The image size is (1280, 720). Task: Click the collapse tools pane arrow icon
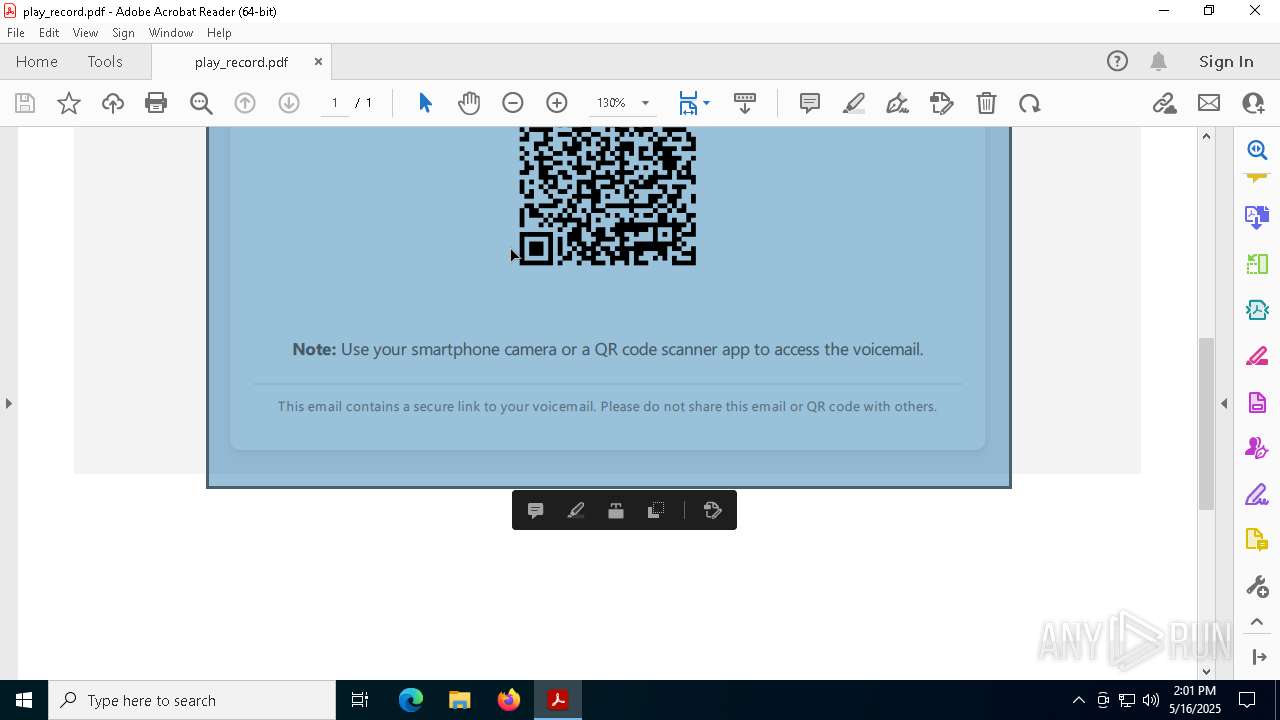click(1259, 657)
